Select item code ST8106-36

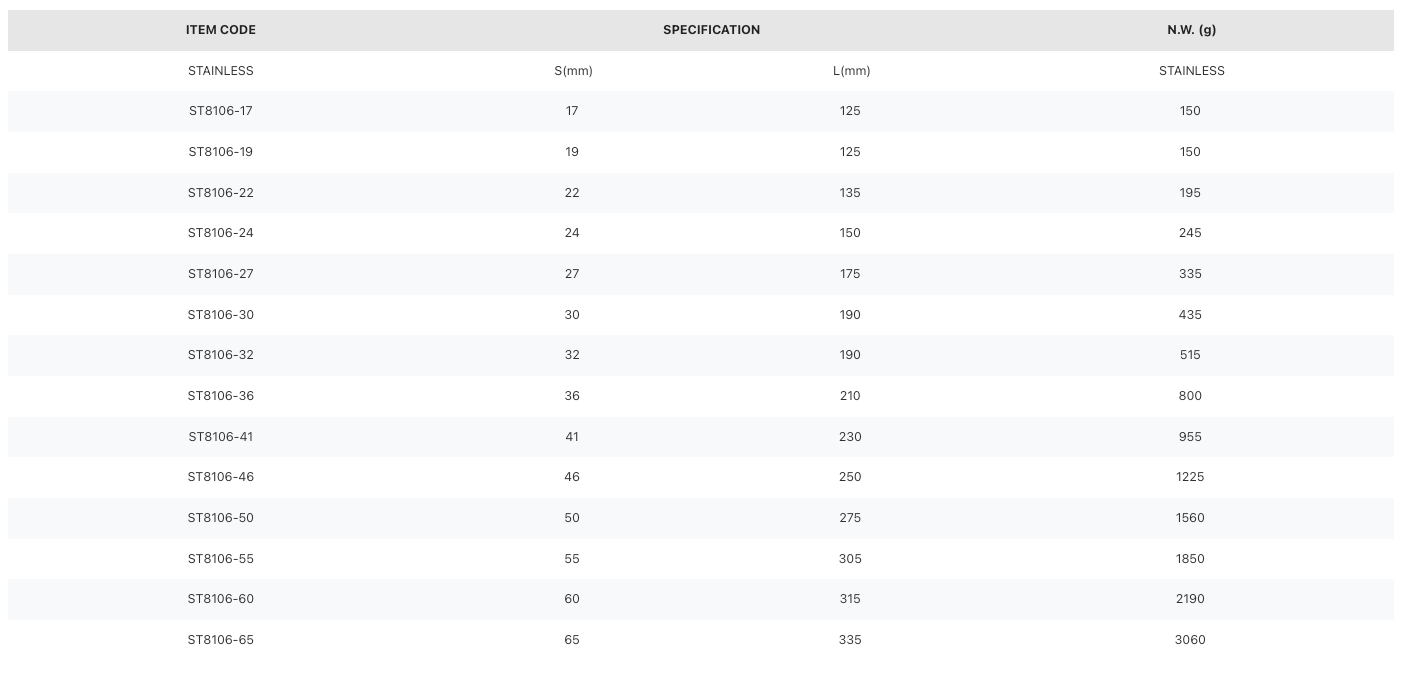coord(221,396)
